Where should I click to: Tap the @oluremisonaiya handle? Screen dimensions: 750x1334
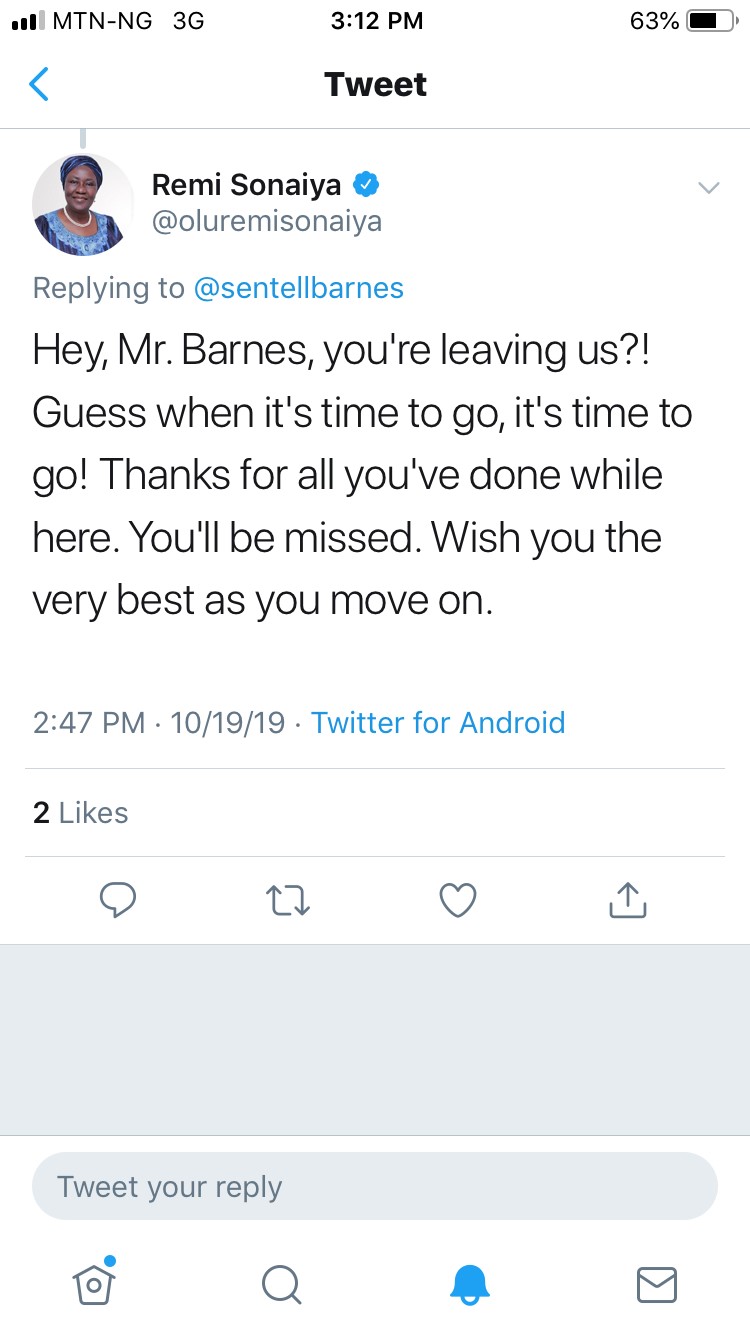coord(266,221)
